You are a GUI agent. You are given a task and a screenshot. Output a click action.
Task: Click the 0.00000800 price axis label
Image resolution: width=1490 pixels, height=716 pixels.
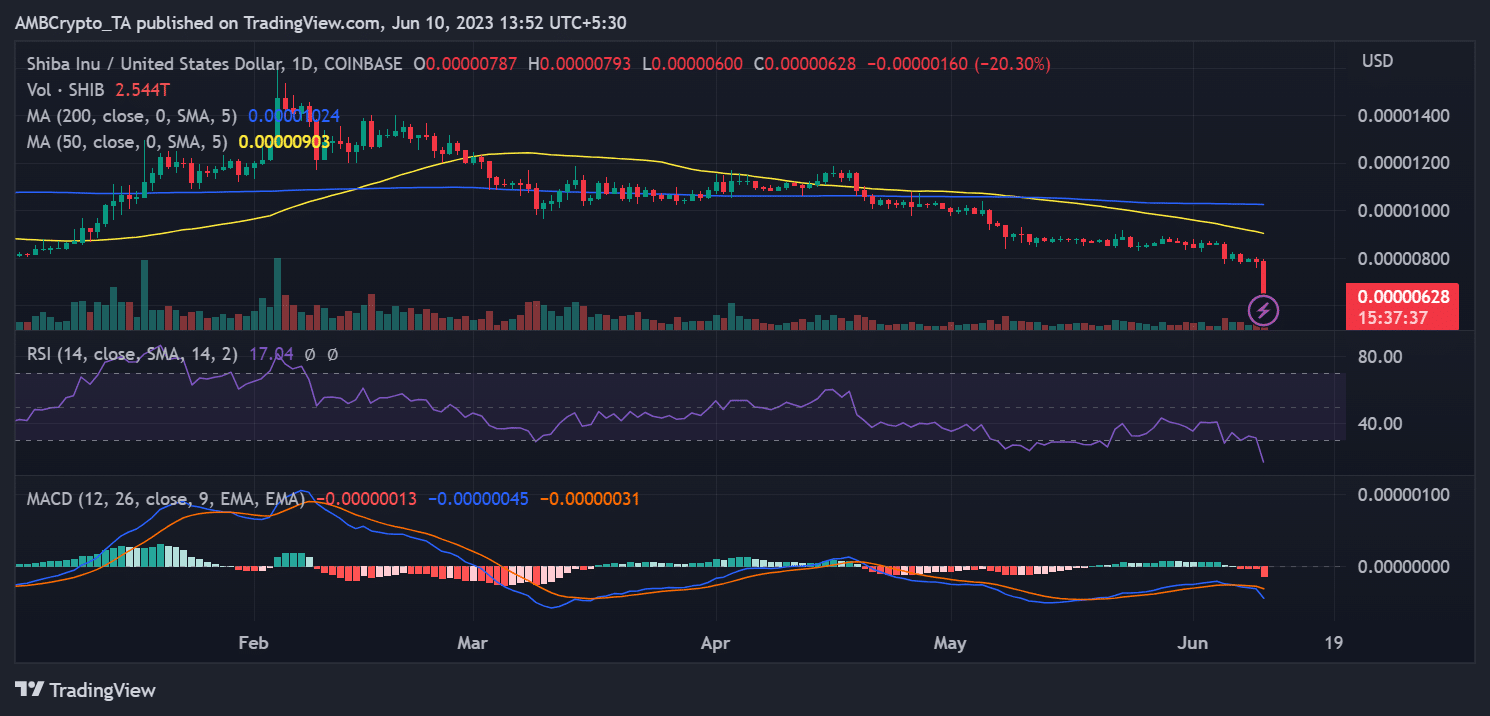[1403, 259]
